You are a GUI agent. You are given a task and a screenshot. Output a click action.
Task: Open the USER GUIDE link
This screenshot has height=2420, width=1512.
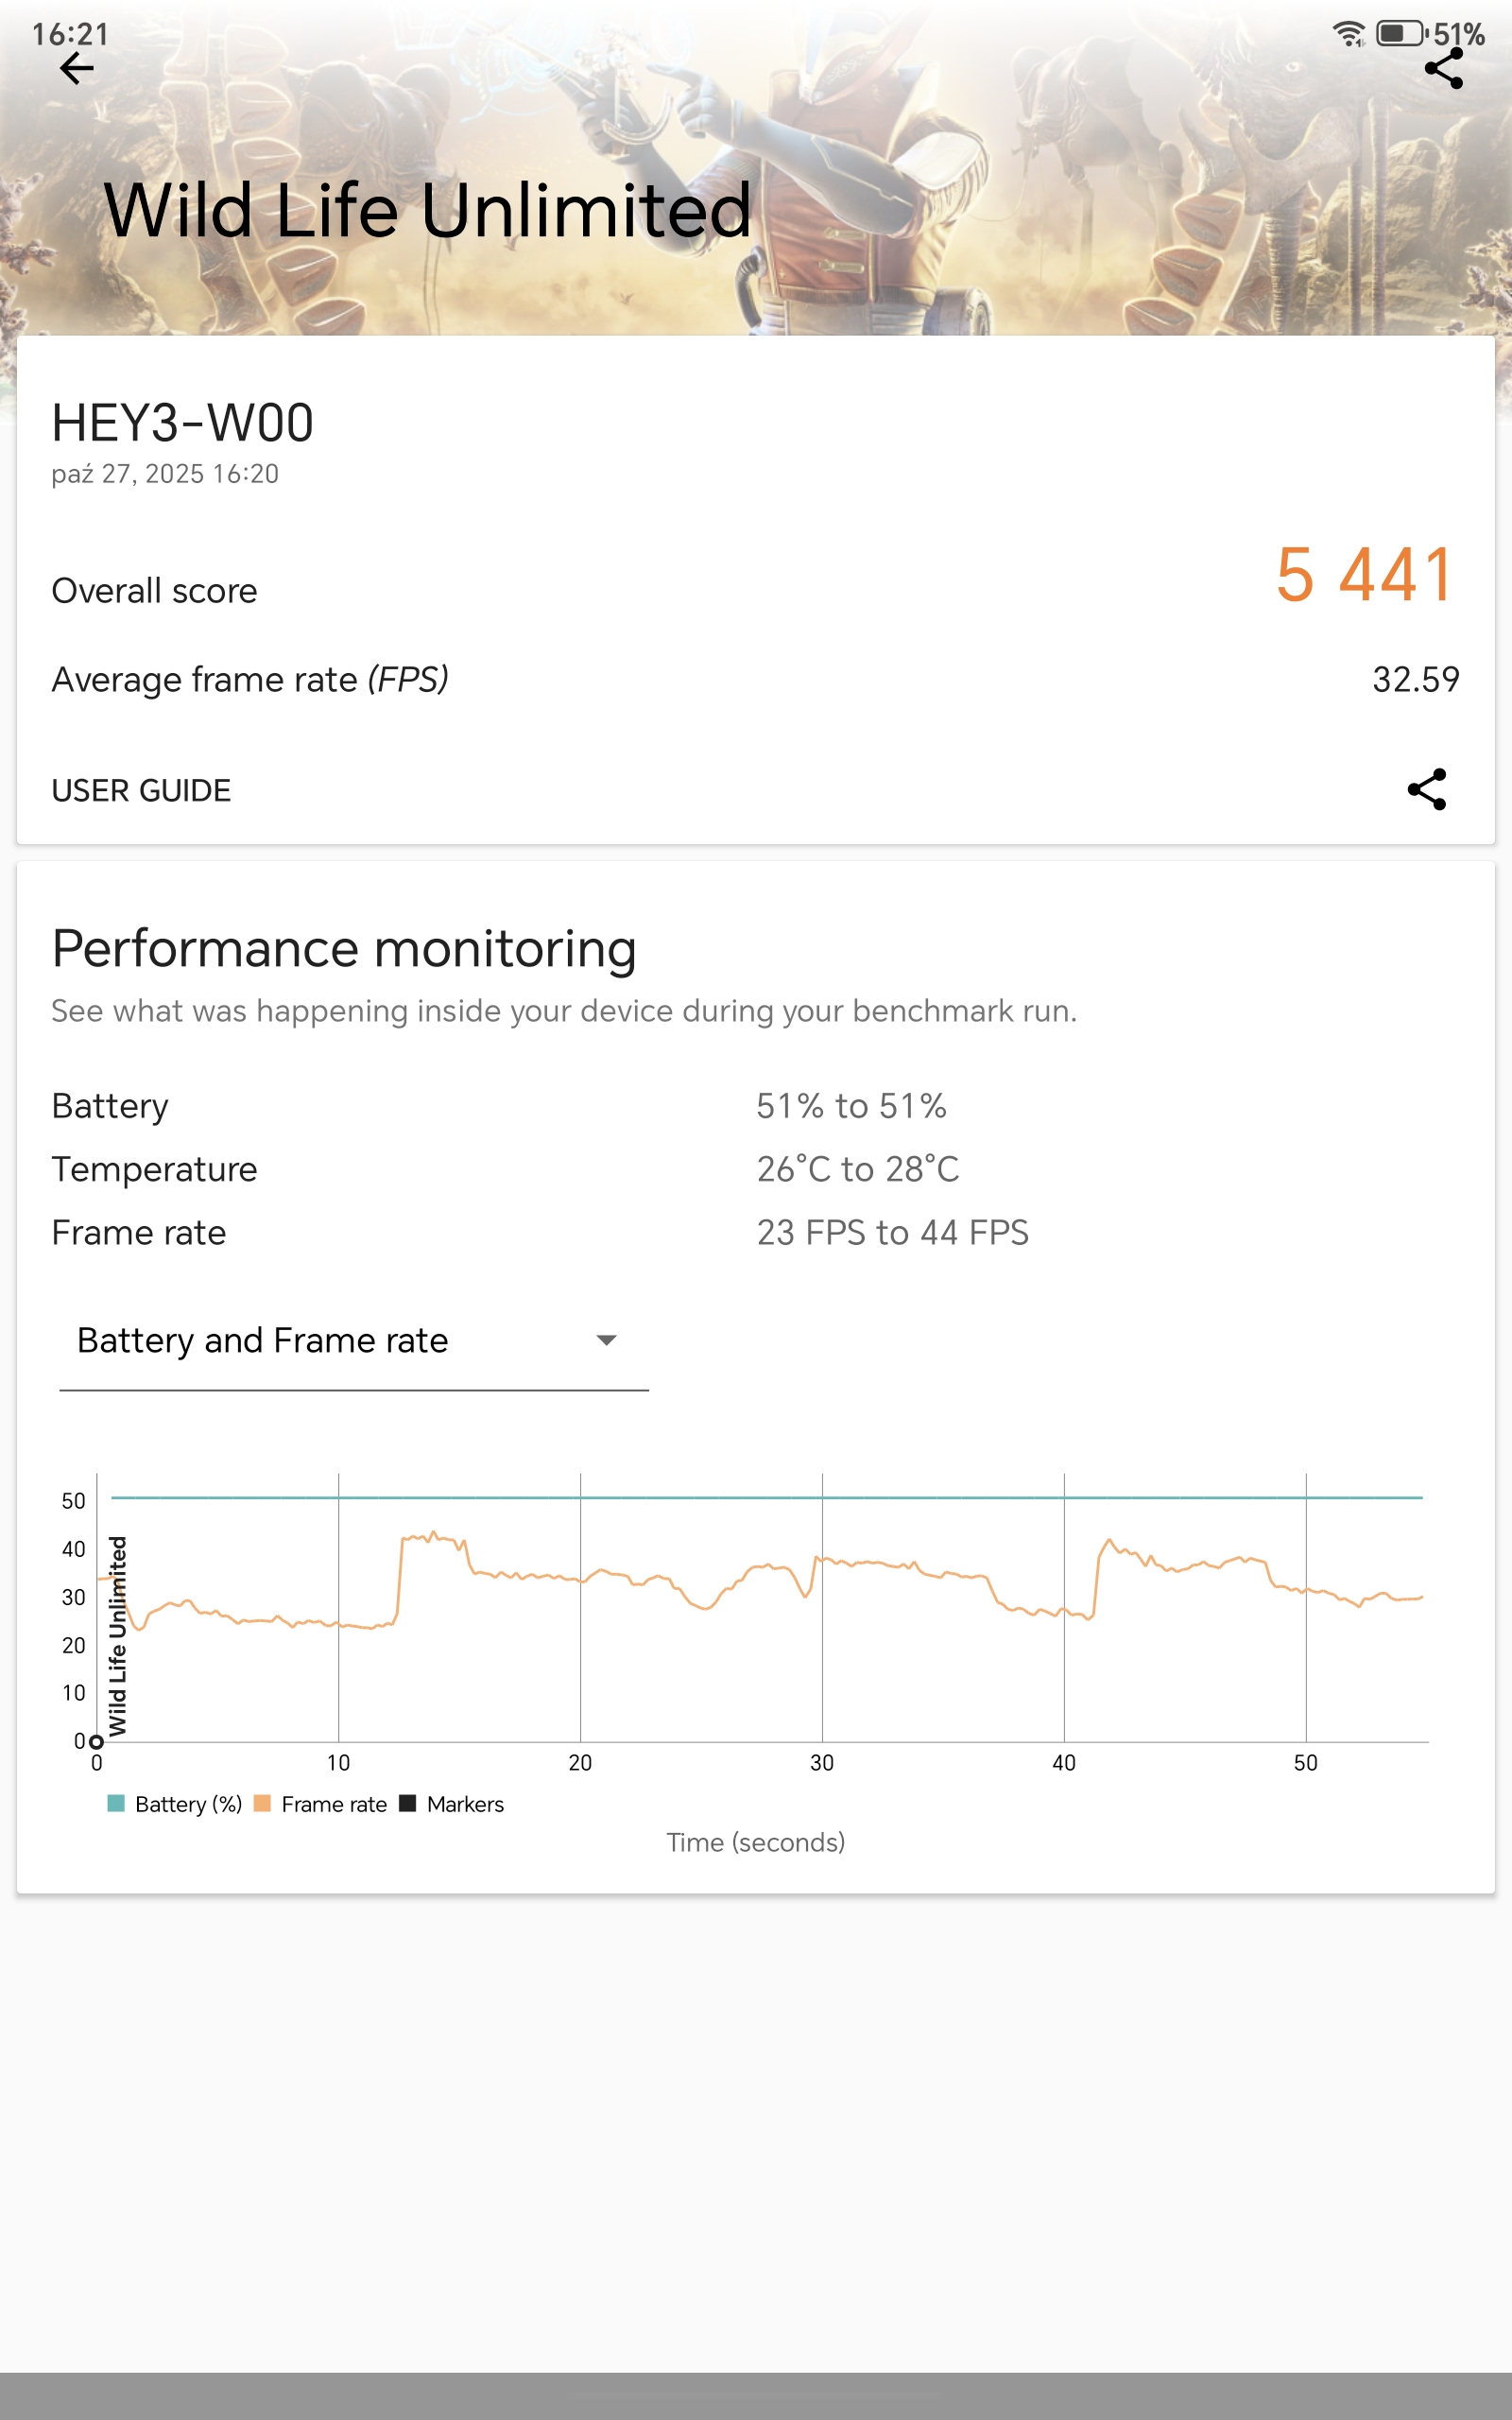(x=141, y=791)
